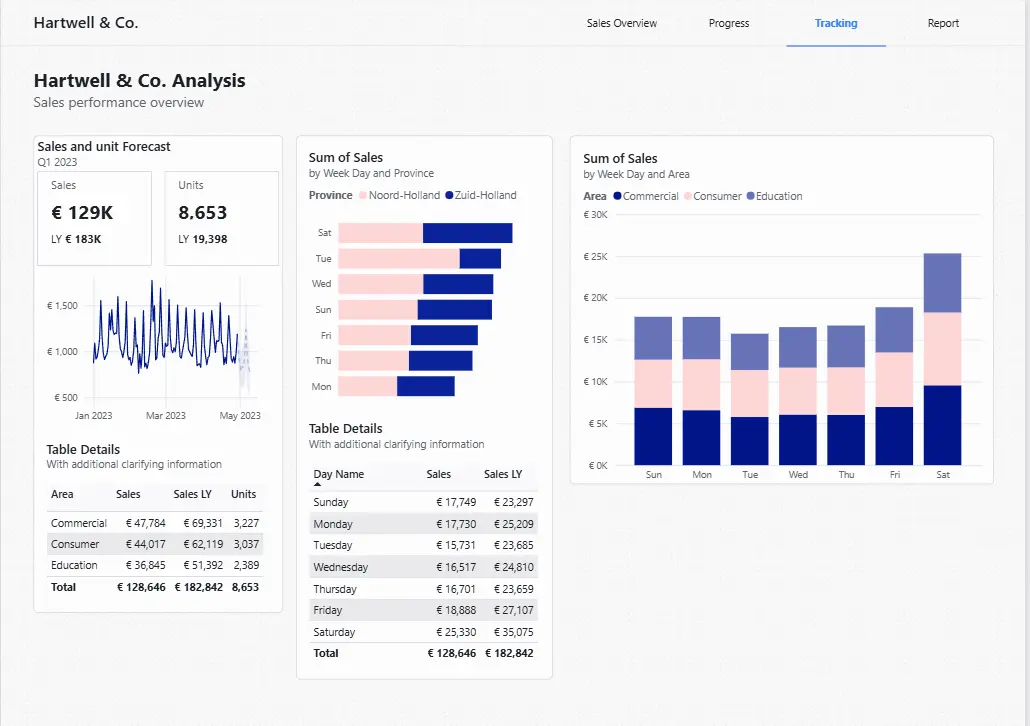Screen dimensions: 1030x726
Task: Click Sunday's Commercial segment in stacked chart
Action: pyautogui.click(x=653, y=436)
